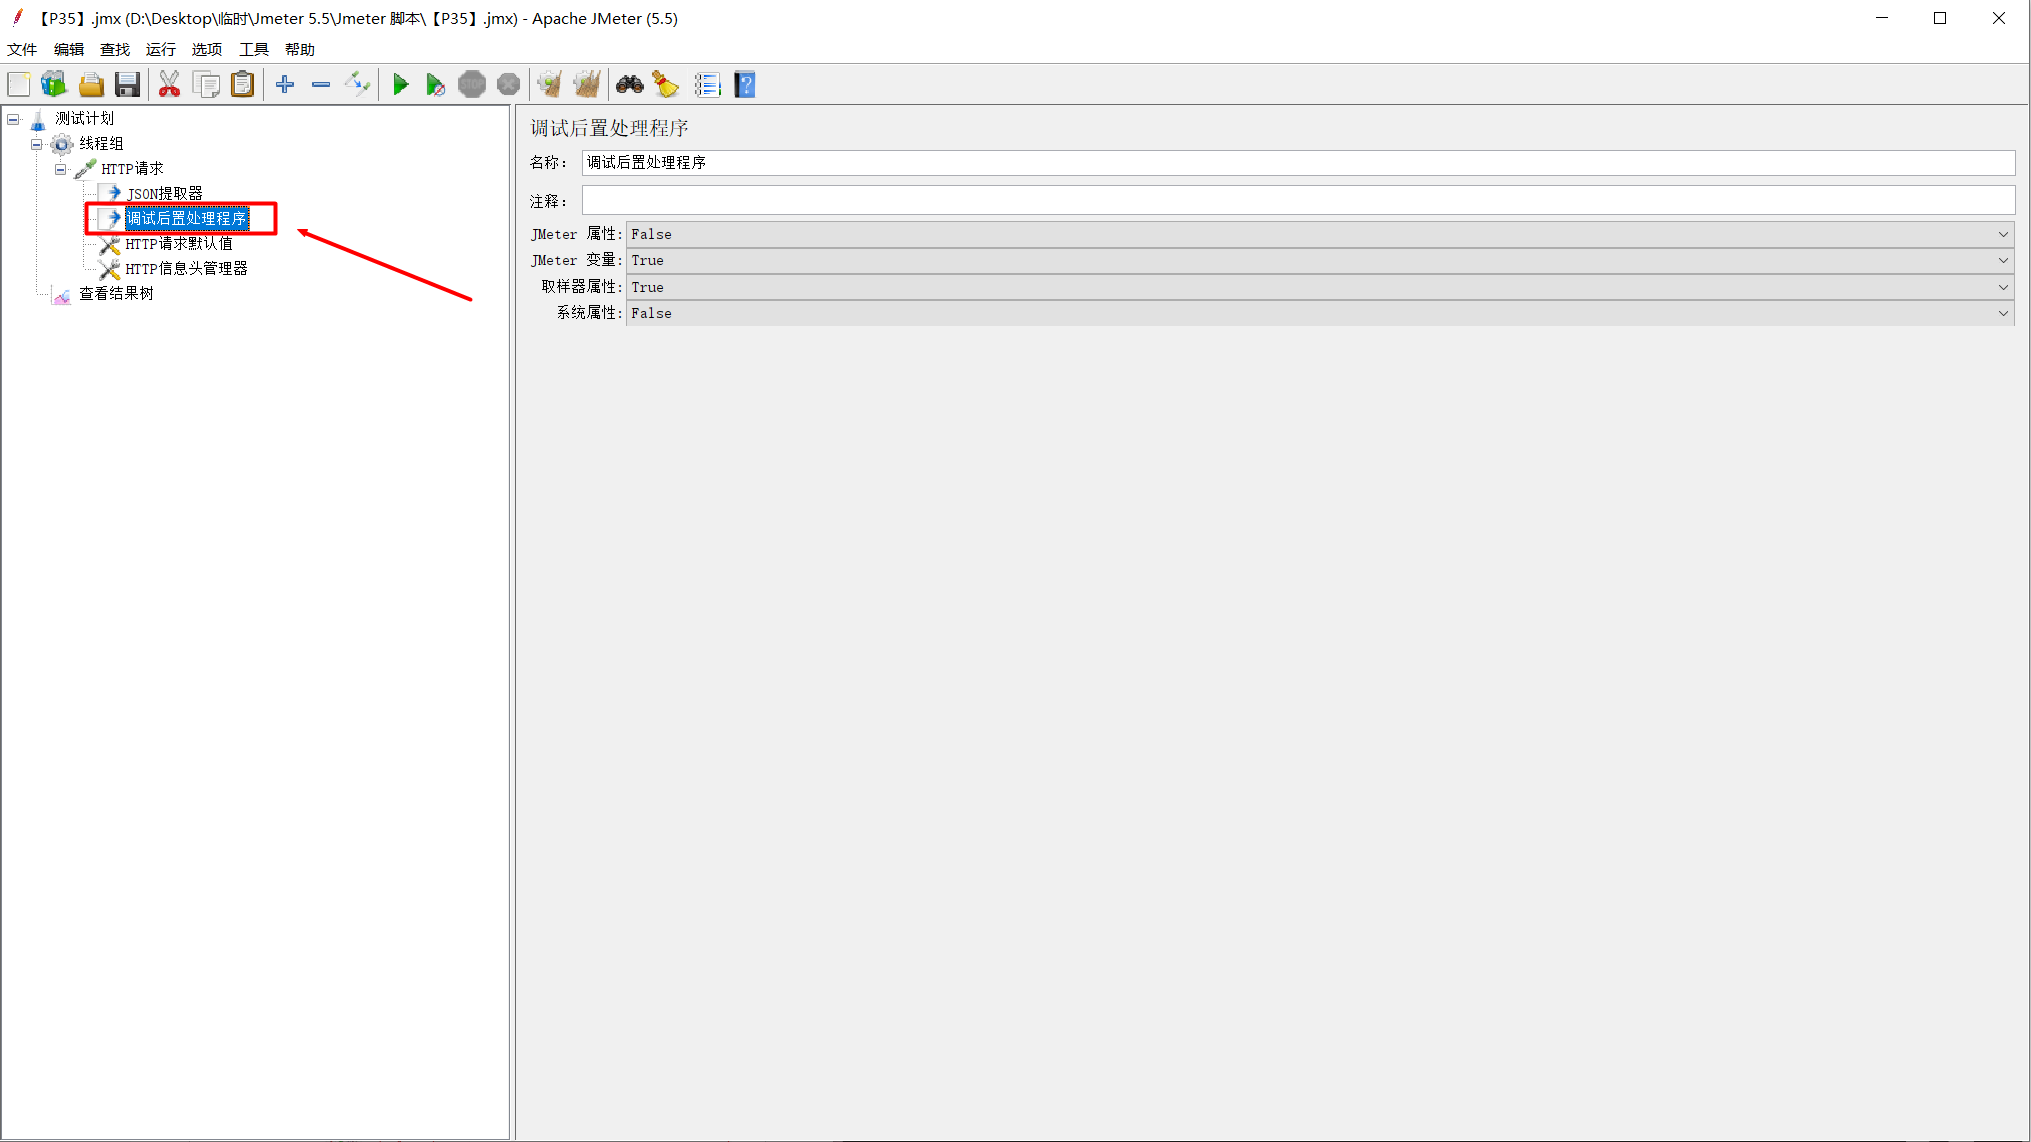Collapse the HTTP请求 tree node

point(61,169)
